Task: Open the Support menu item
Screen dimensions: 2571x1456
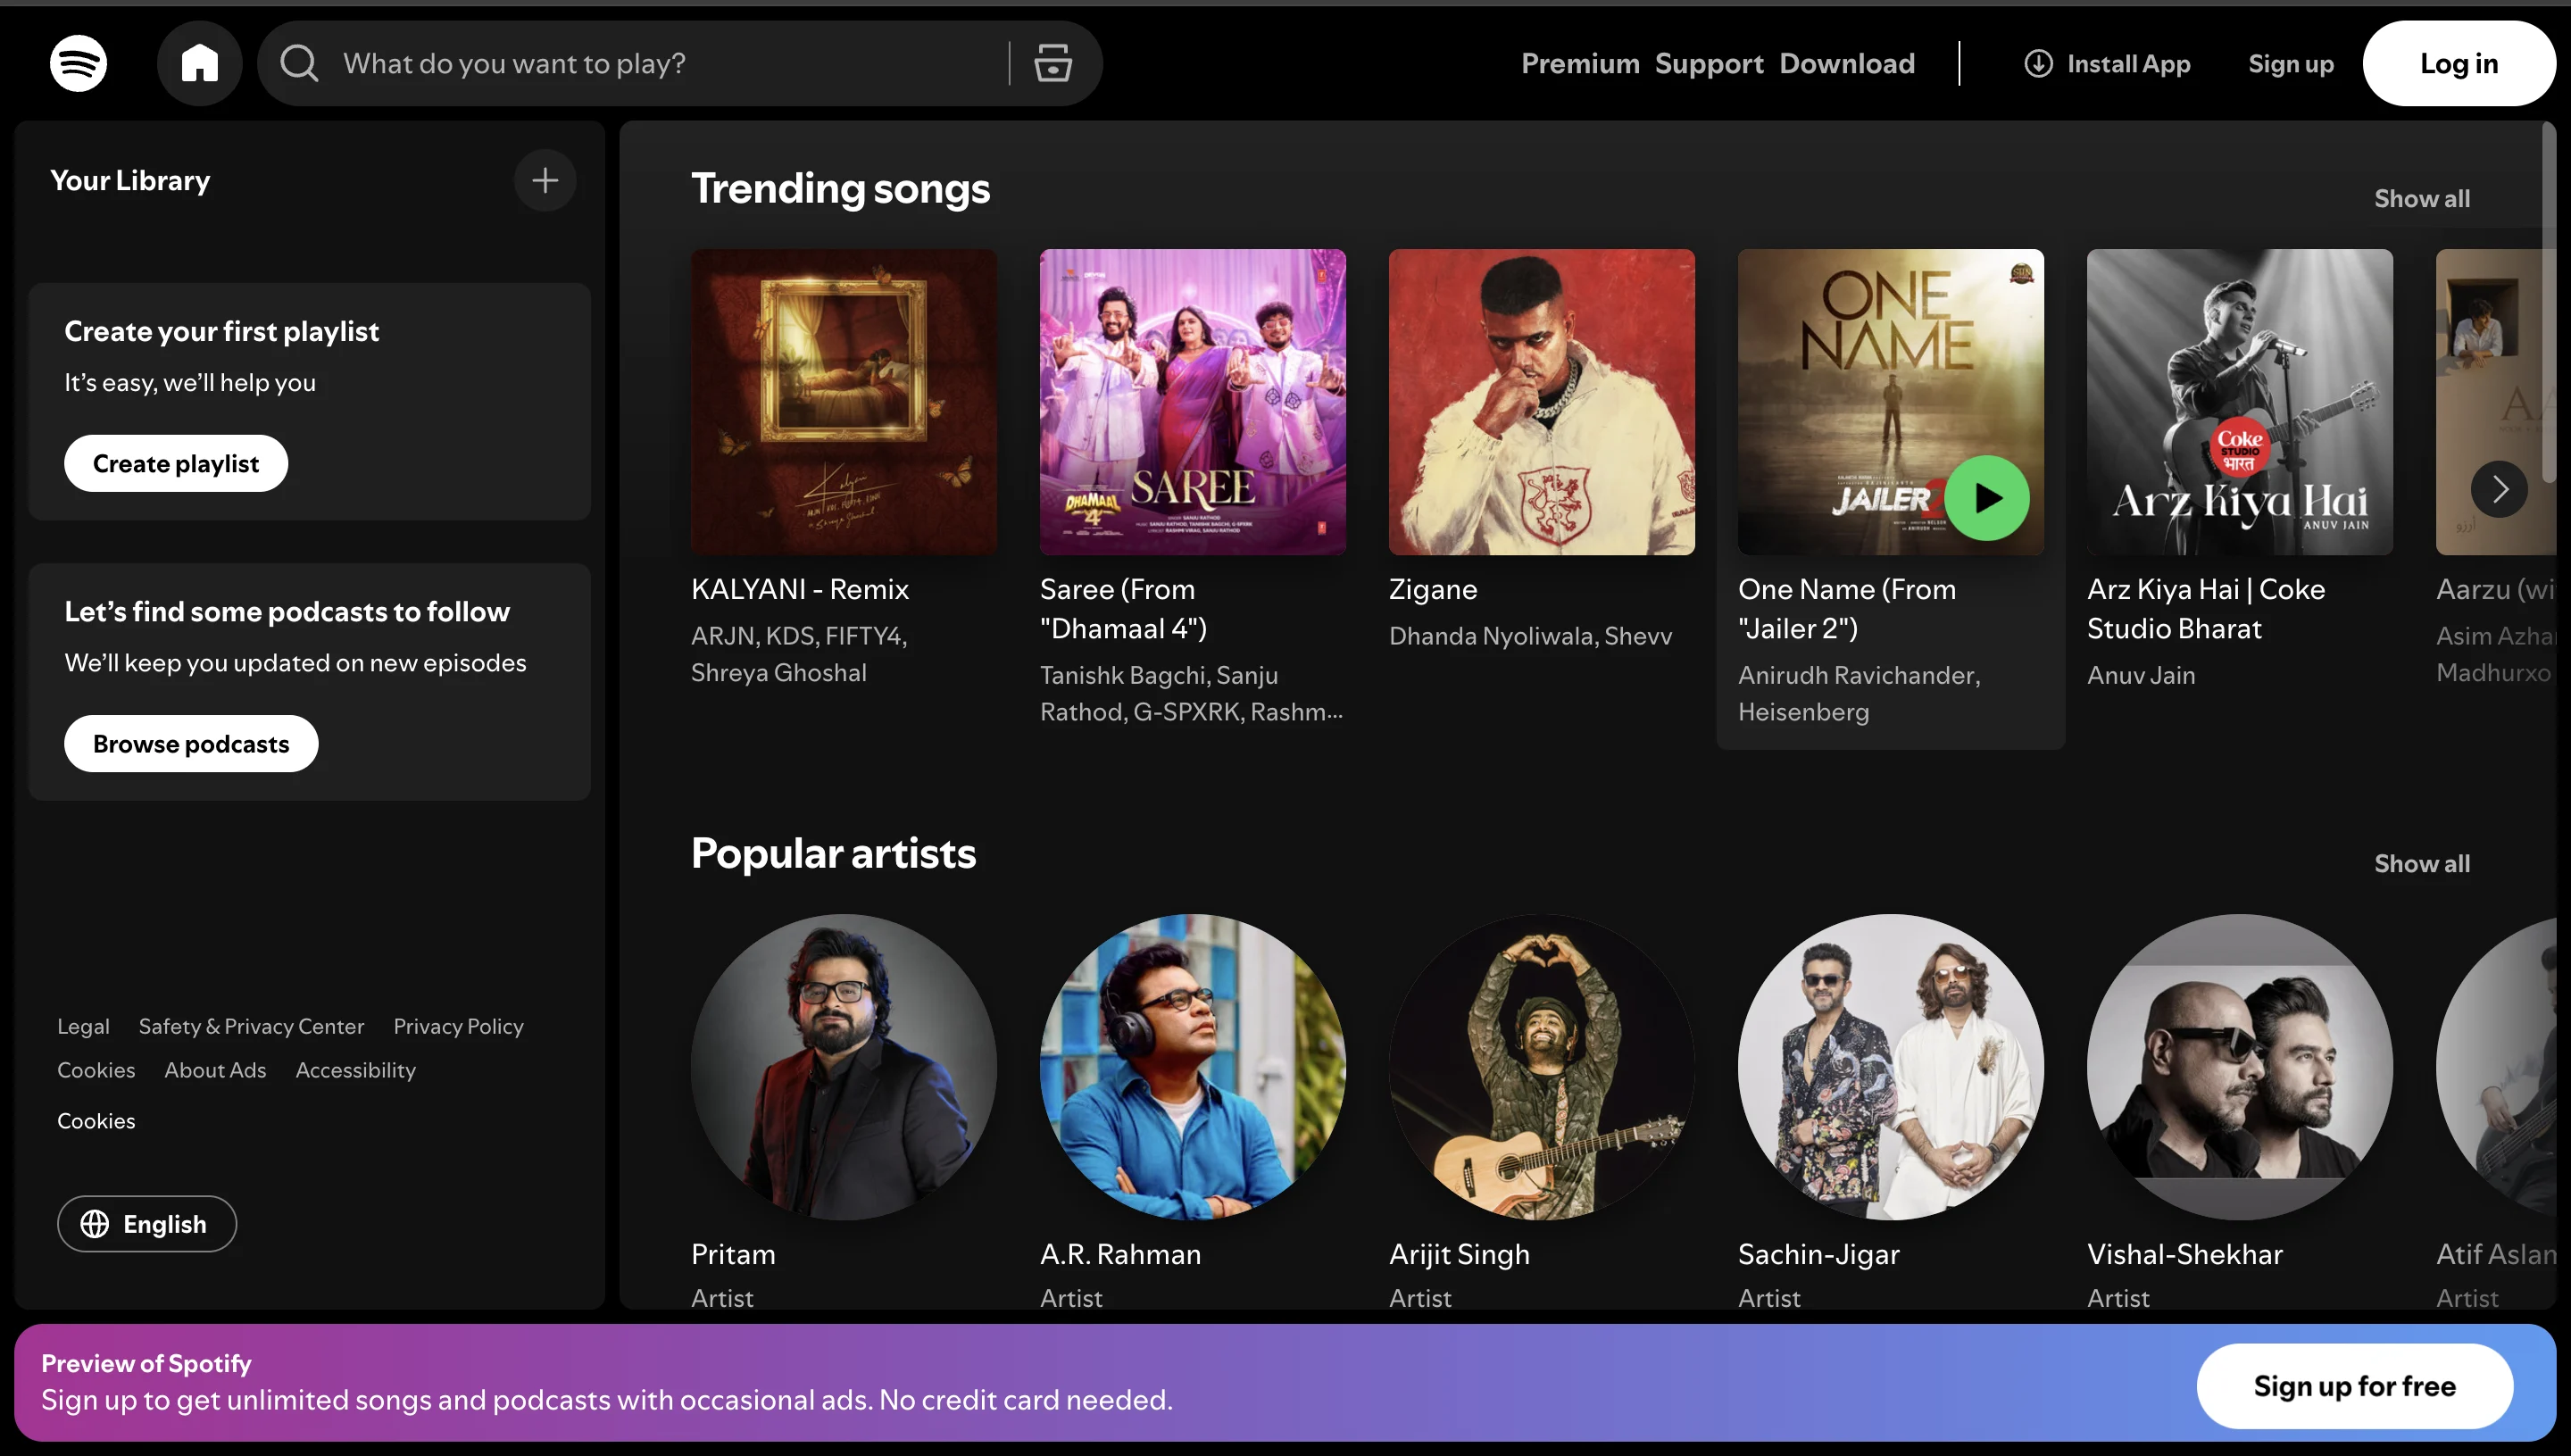Action: coord(1708,63)
